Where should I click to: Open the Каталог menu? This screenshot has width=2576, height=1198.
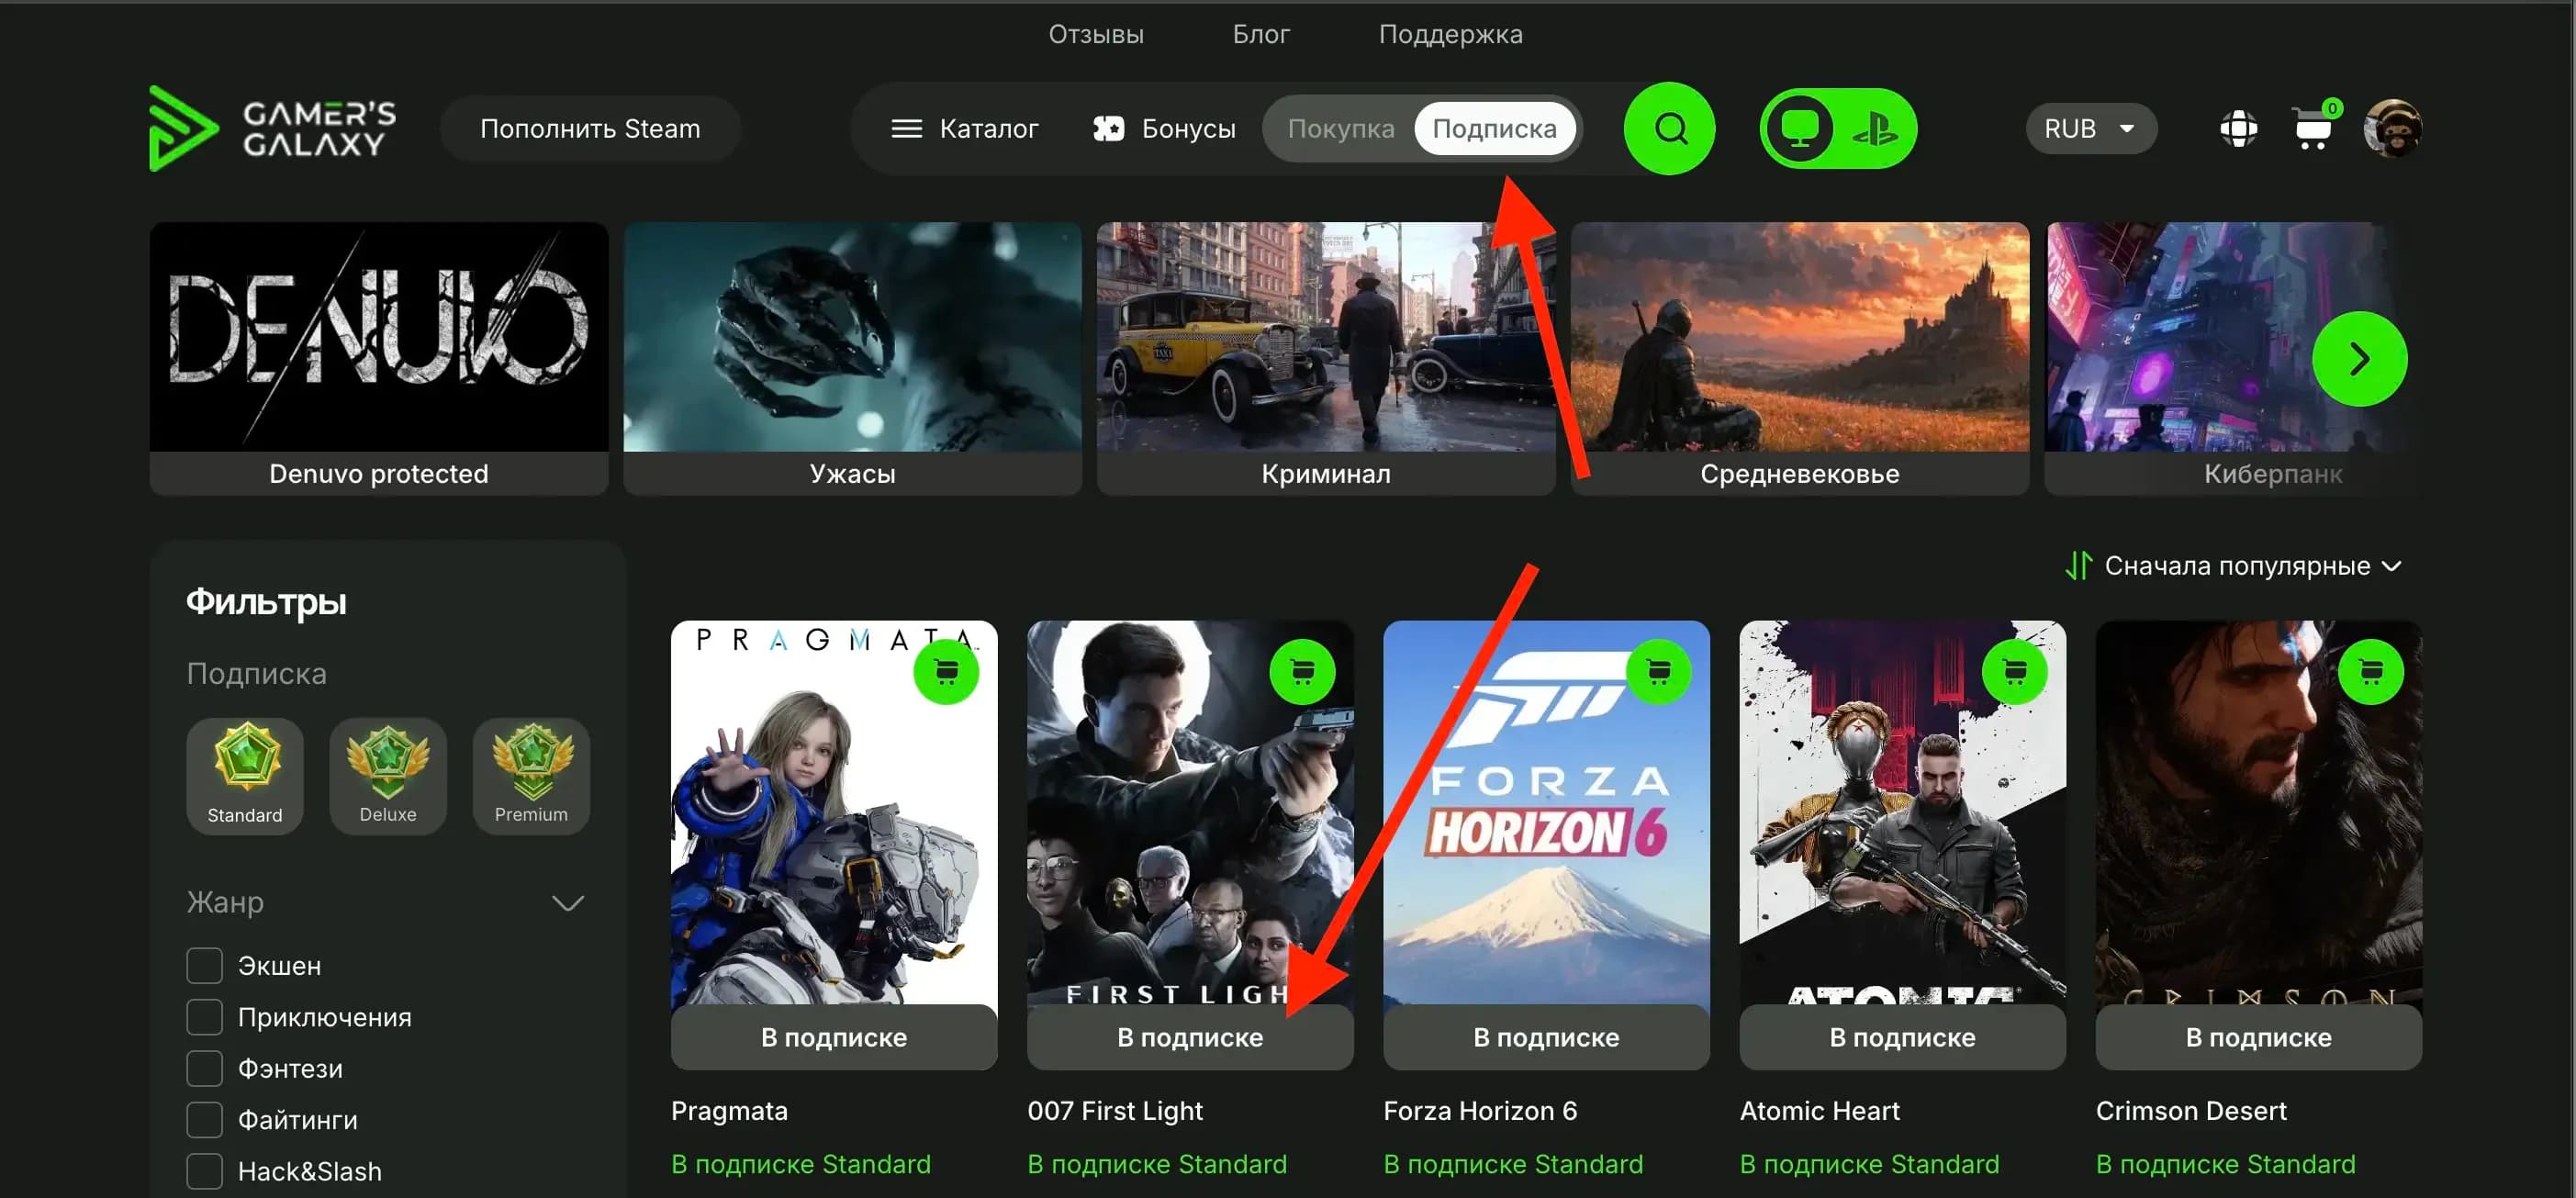tap(964, 129)
